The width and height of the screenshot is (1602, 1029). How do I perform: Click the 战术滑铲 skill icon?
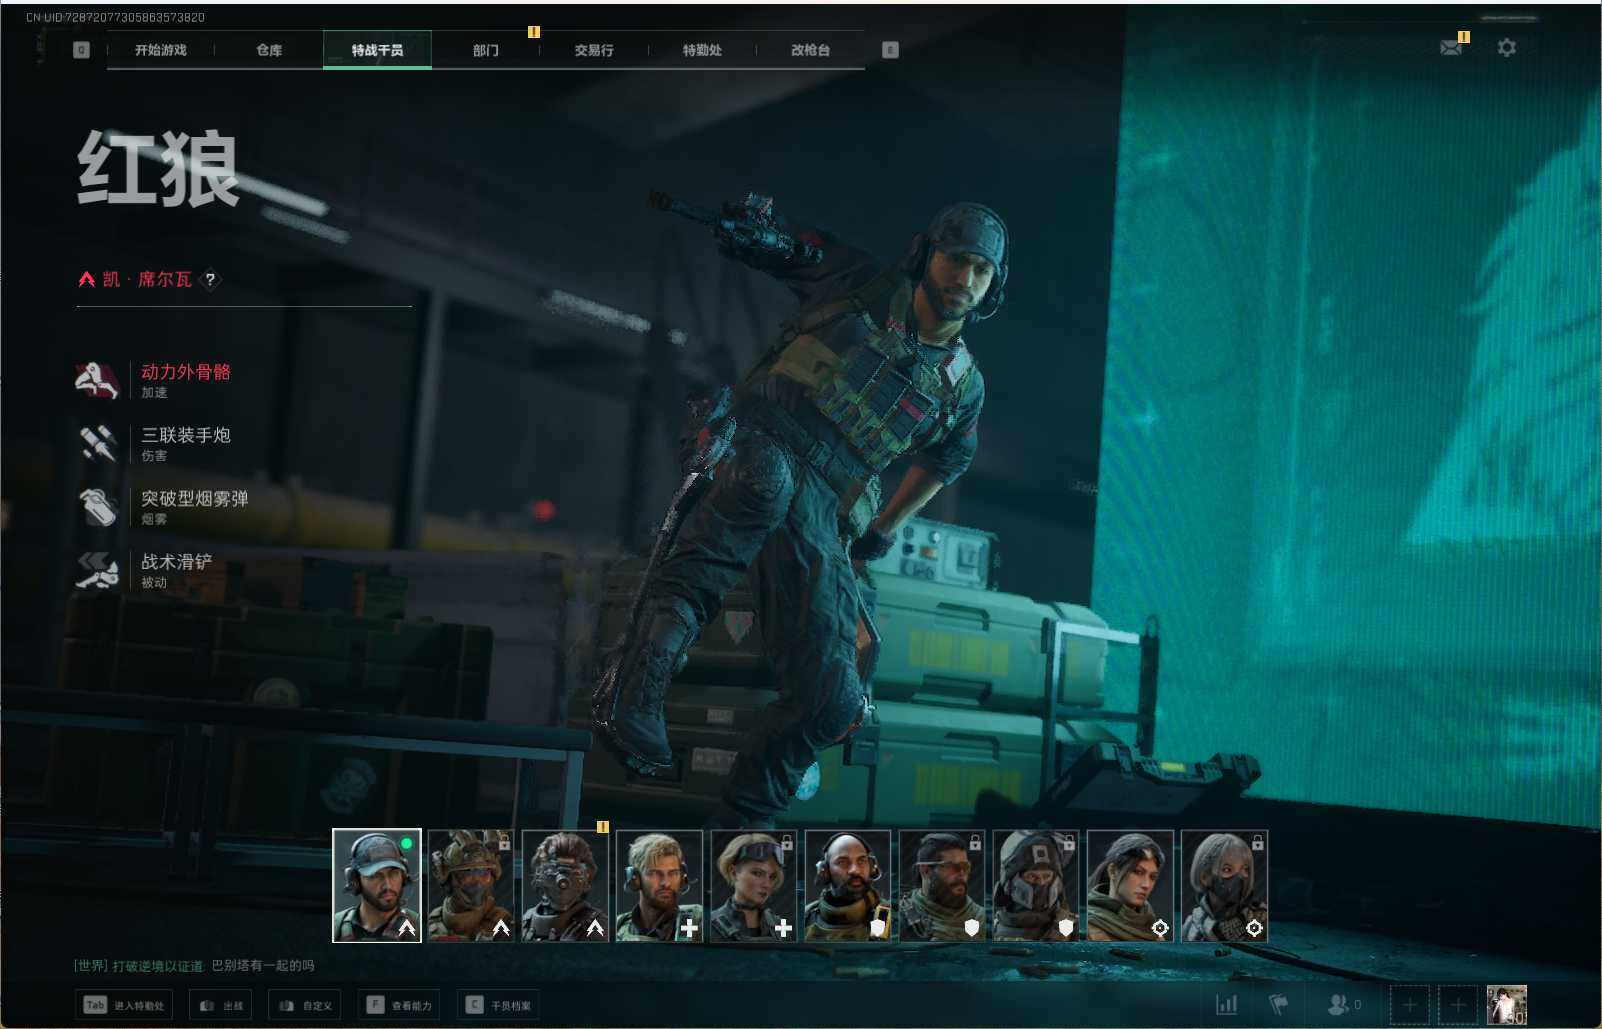coord(97,569)
